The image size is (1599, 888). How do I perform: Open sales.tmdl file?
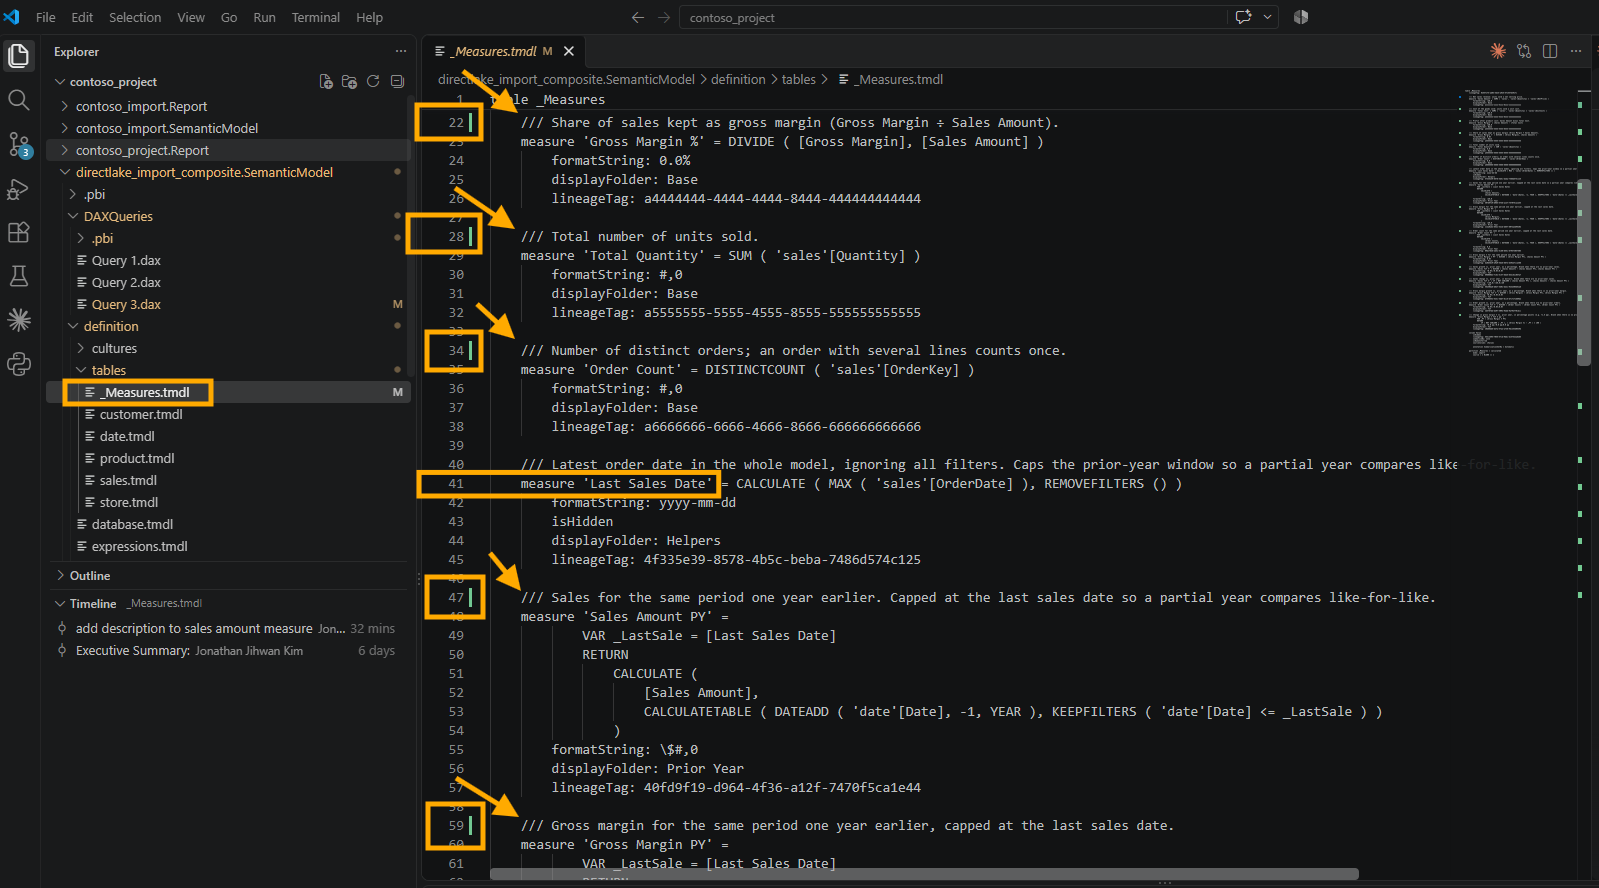coord(128,480)
